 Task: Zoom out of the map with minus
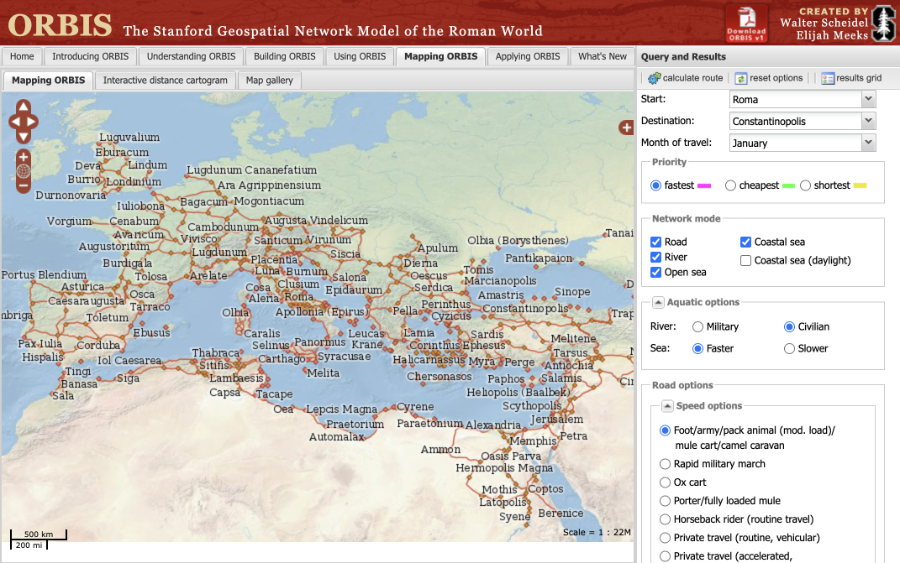click(x=23, y=185)
